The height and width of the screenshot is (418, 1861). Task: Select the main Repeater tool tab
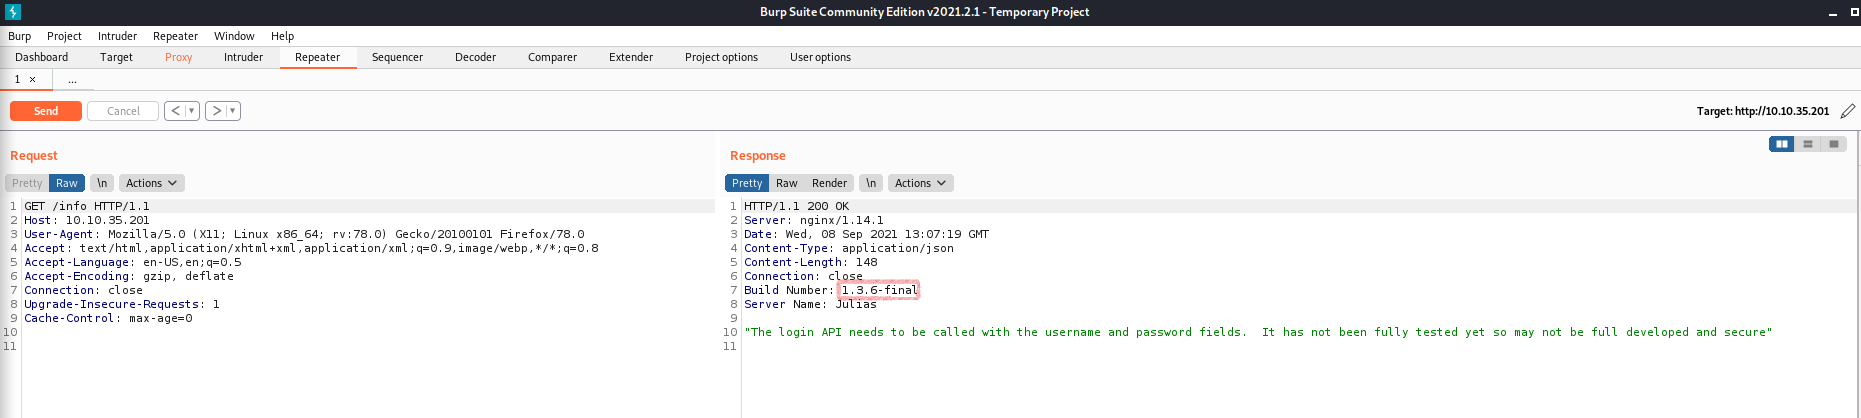pyautogui.click(x=317, y=57)
